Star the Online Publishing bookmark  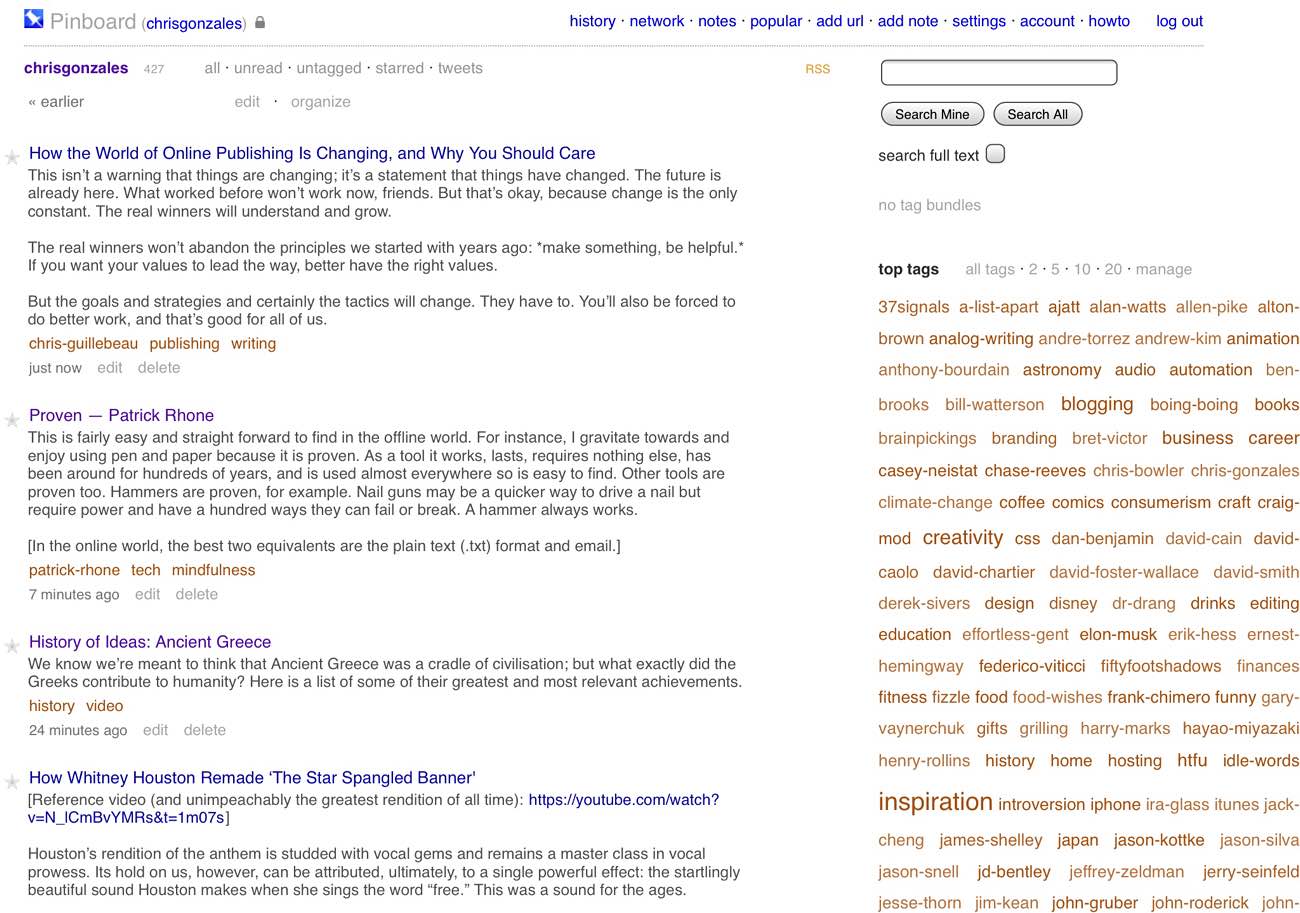tap(12, 157)
